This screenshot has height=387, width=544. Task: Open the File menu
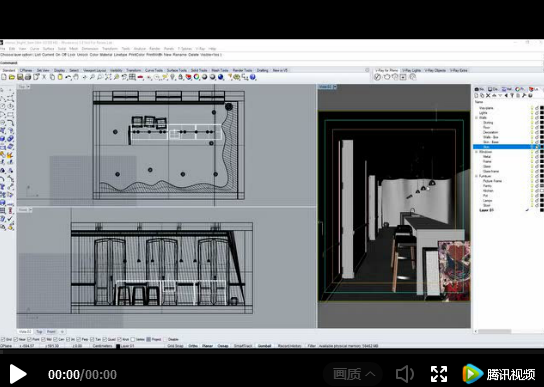click(x=3, y=49)
